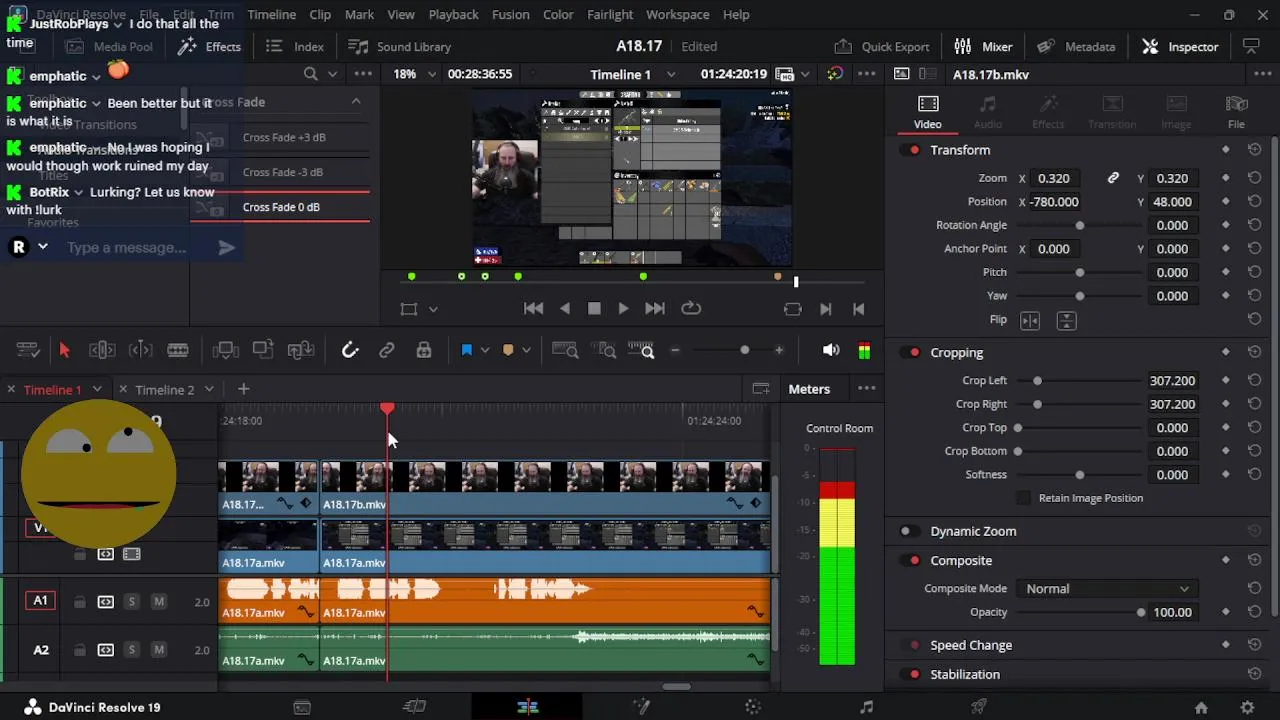This screenshot has width=1280, height=720.
Task: Click the Custom Zoom icon
Action: point(641,350)
